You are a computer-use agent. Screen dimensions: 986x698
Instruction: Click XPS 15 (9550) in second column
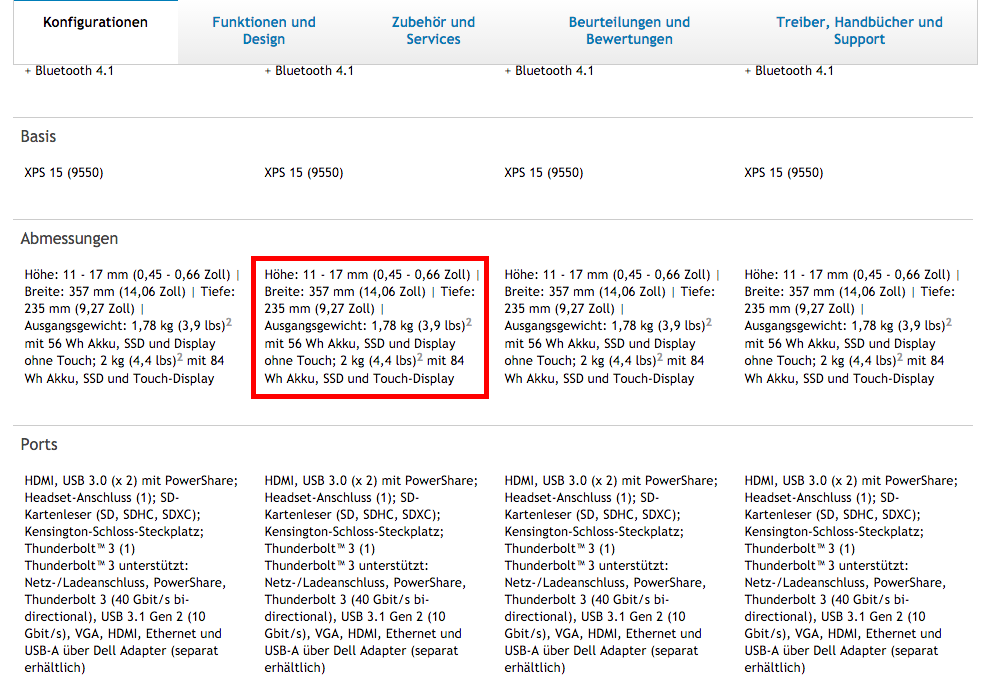304,173
